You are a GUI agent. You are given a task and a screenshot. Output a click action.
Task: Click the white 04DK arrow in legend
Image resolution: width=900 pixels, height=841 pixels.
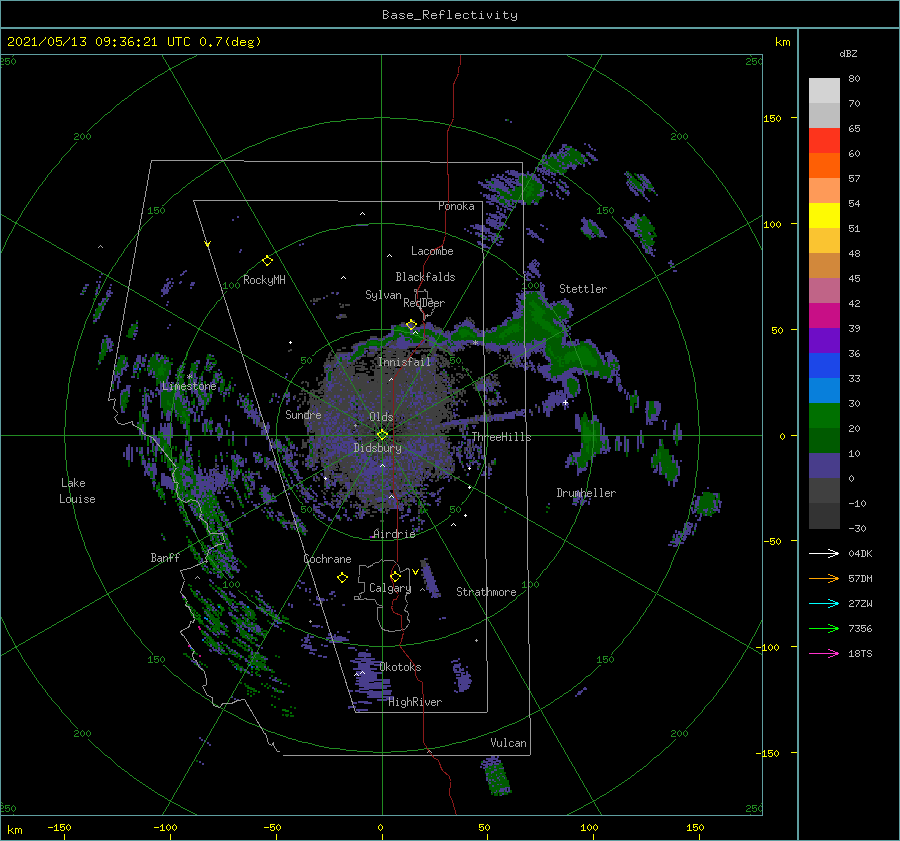tap(824, 553)
